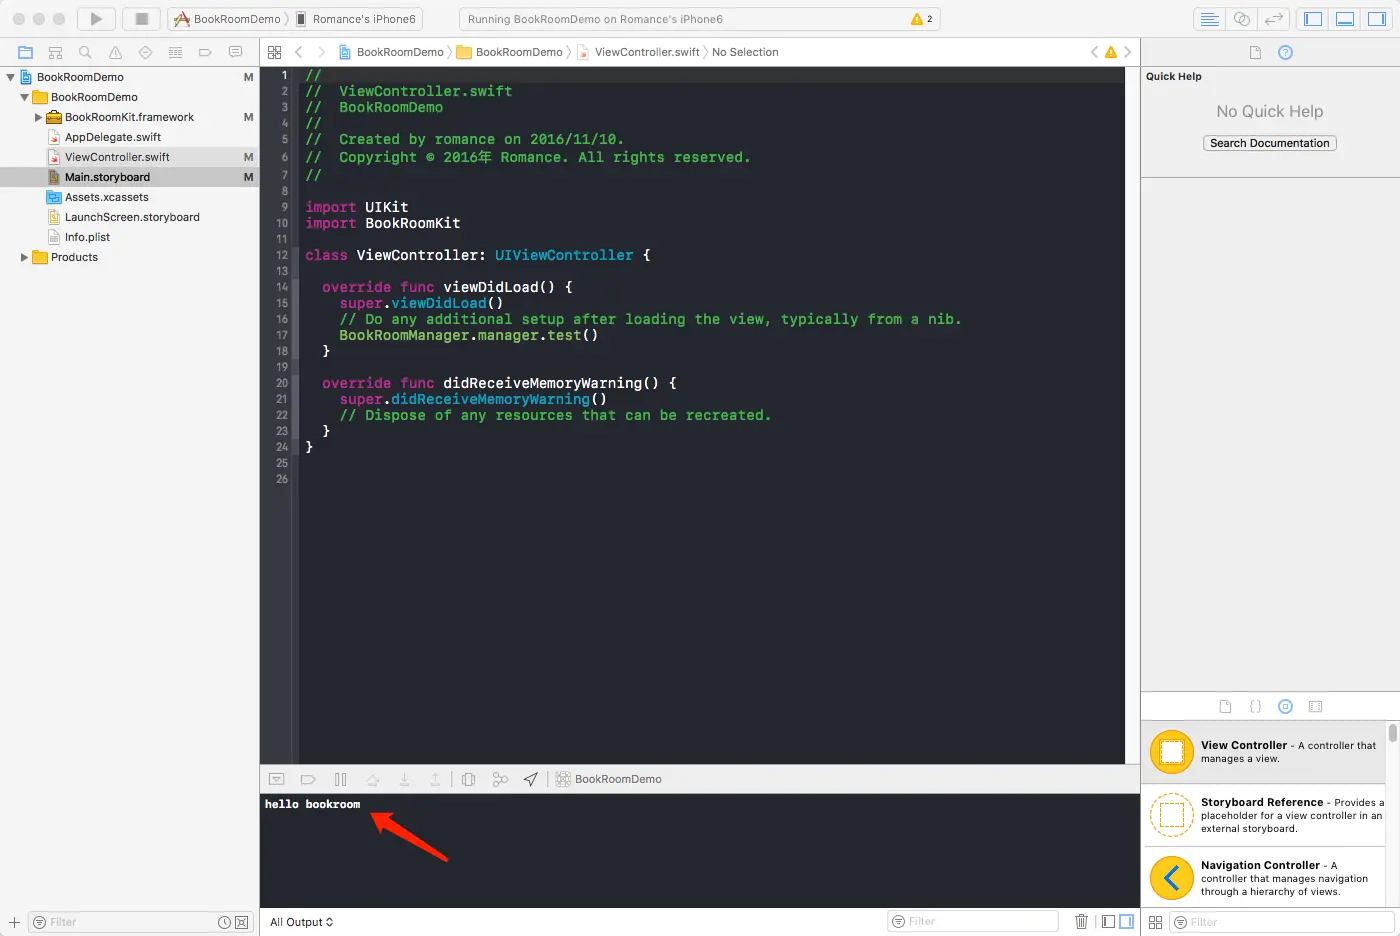The width and height of the screenshot is (1400, 936).
Task: Jump to the next issue
Action: pos(1127,52)
